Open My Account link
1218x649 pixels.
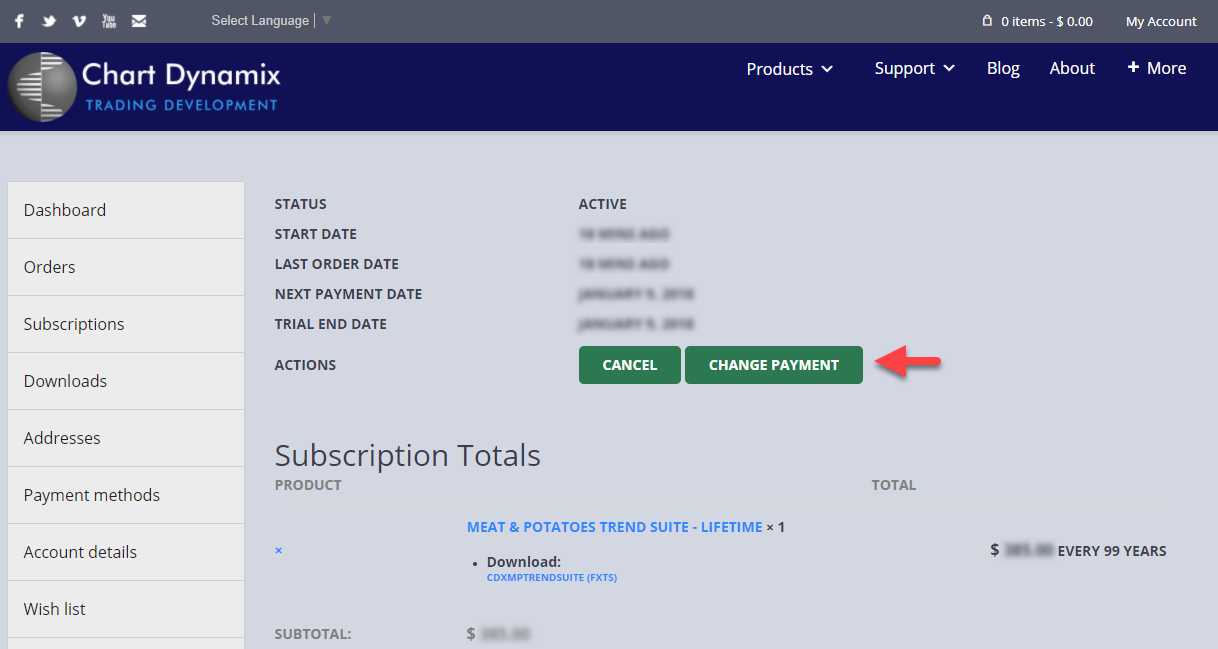click(x=1161, y=21)
